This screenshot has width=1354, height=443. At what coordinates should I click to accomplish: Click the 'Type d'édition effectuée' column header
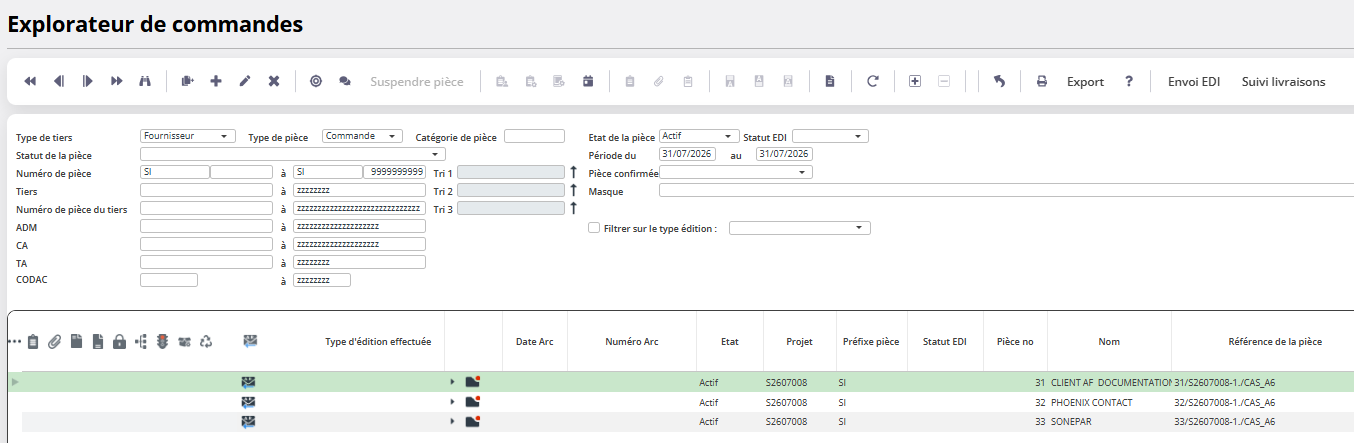pos(378,342)
